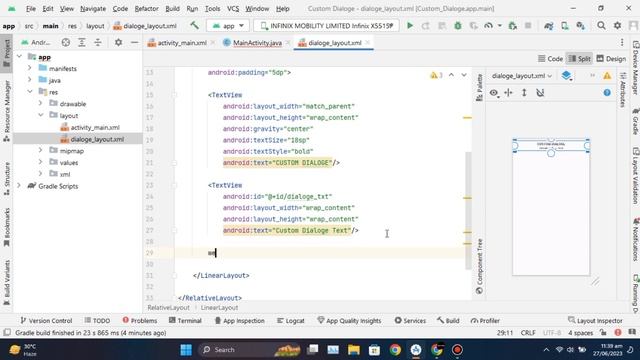
Task: Collapse the app root folder
Action: 19,57
